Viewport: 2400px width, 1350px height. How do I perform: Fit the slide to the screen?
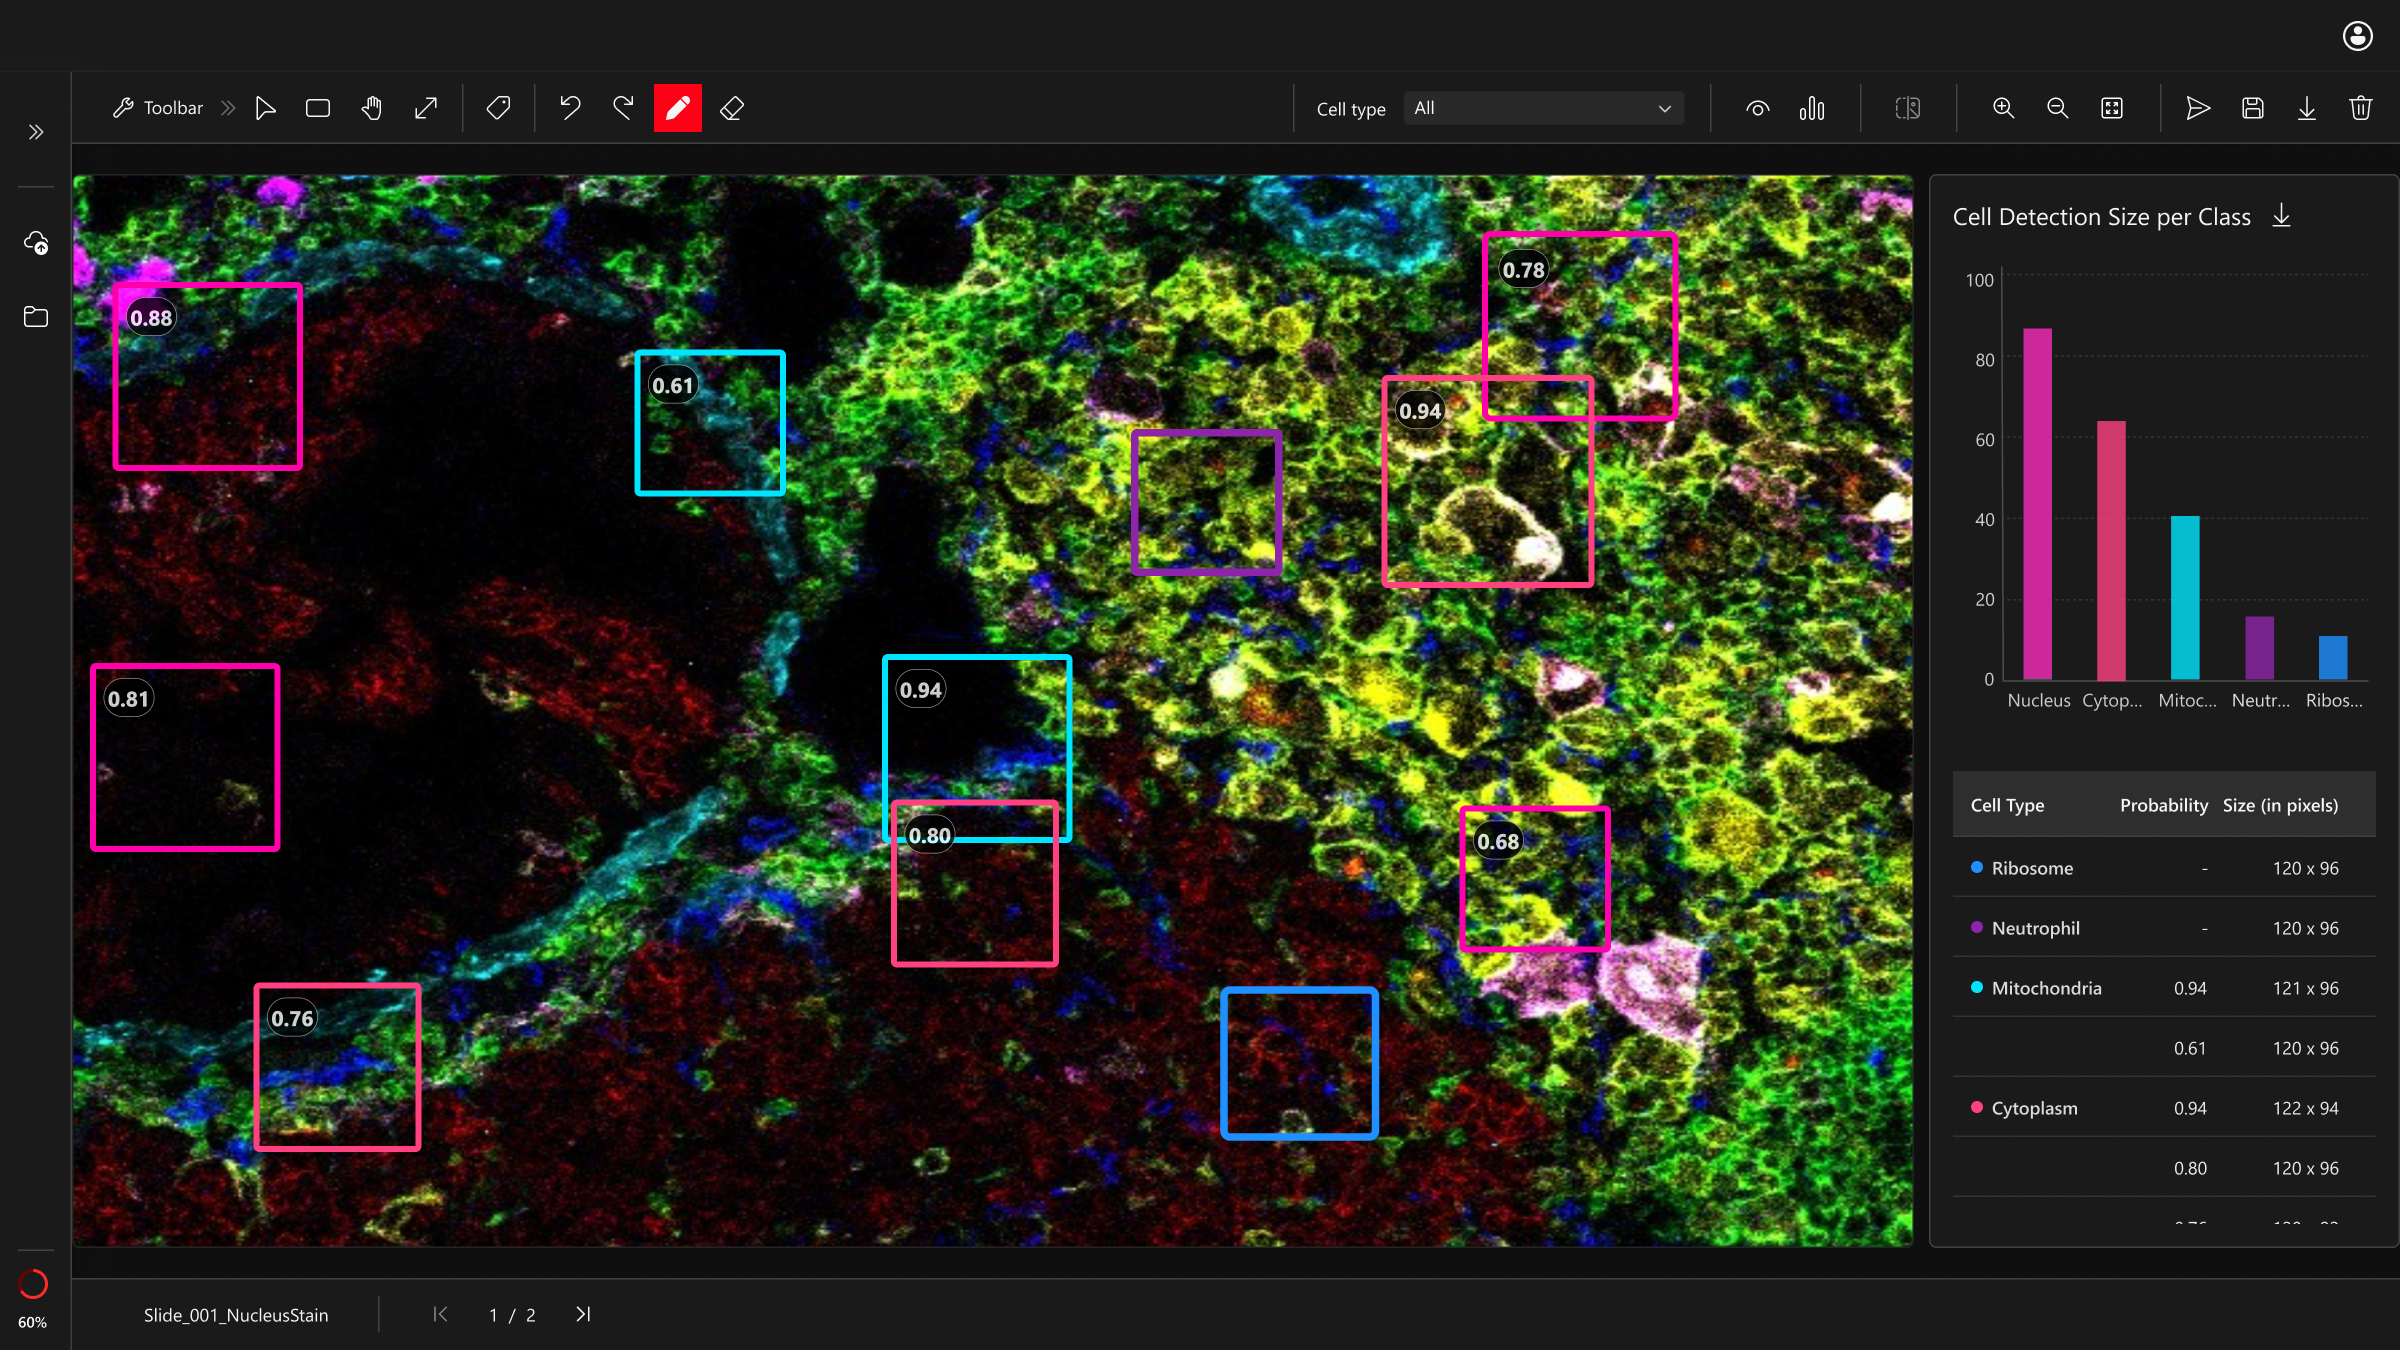(x=2113, y=107)
